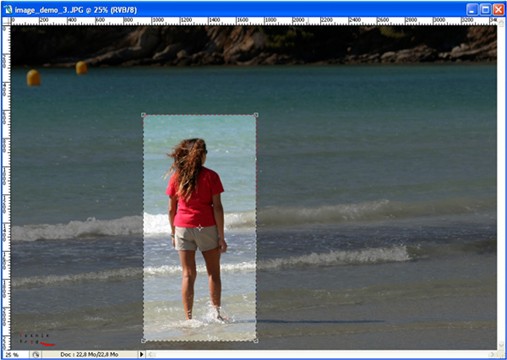Click the Photoshop document icon in title bar
This screenshot has width=507, height=360.
coord(8,10)
